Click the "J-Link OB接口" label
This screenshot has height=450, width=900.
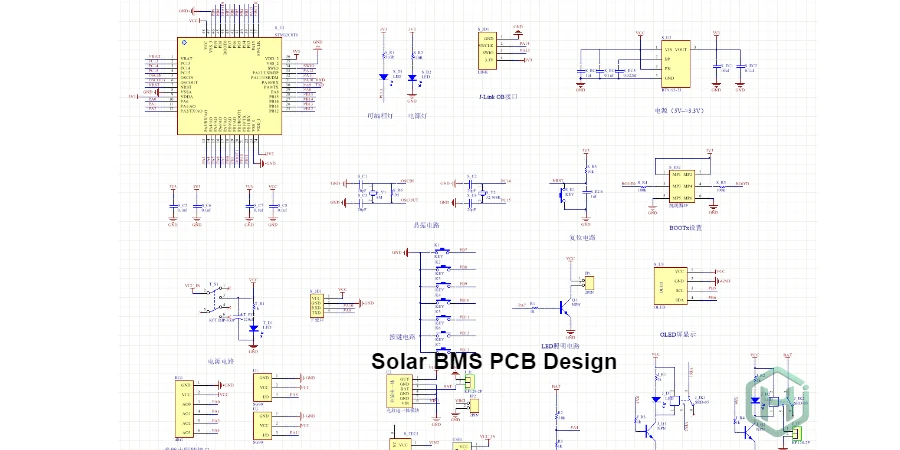coord(498,97)
